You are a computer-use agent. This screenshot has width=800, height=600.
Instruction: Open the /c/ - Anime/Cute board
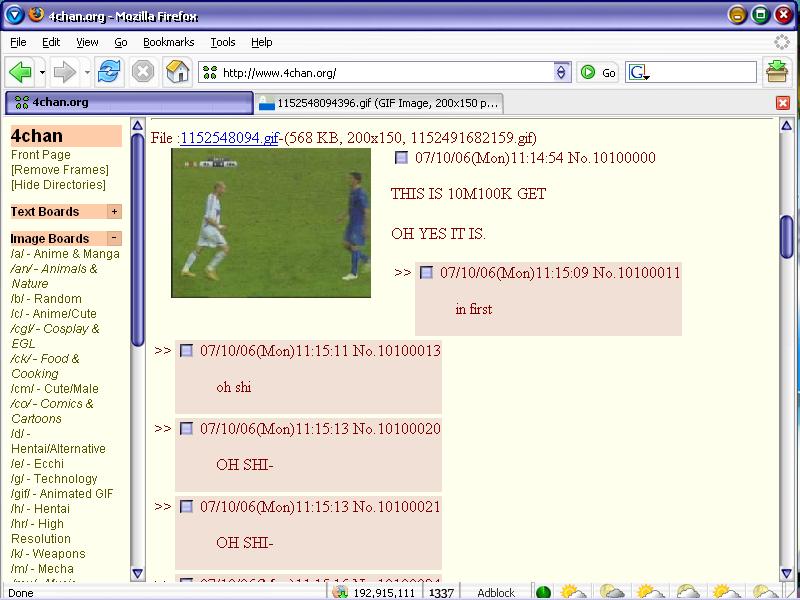[x=54, y=314]
